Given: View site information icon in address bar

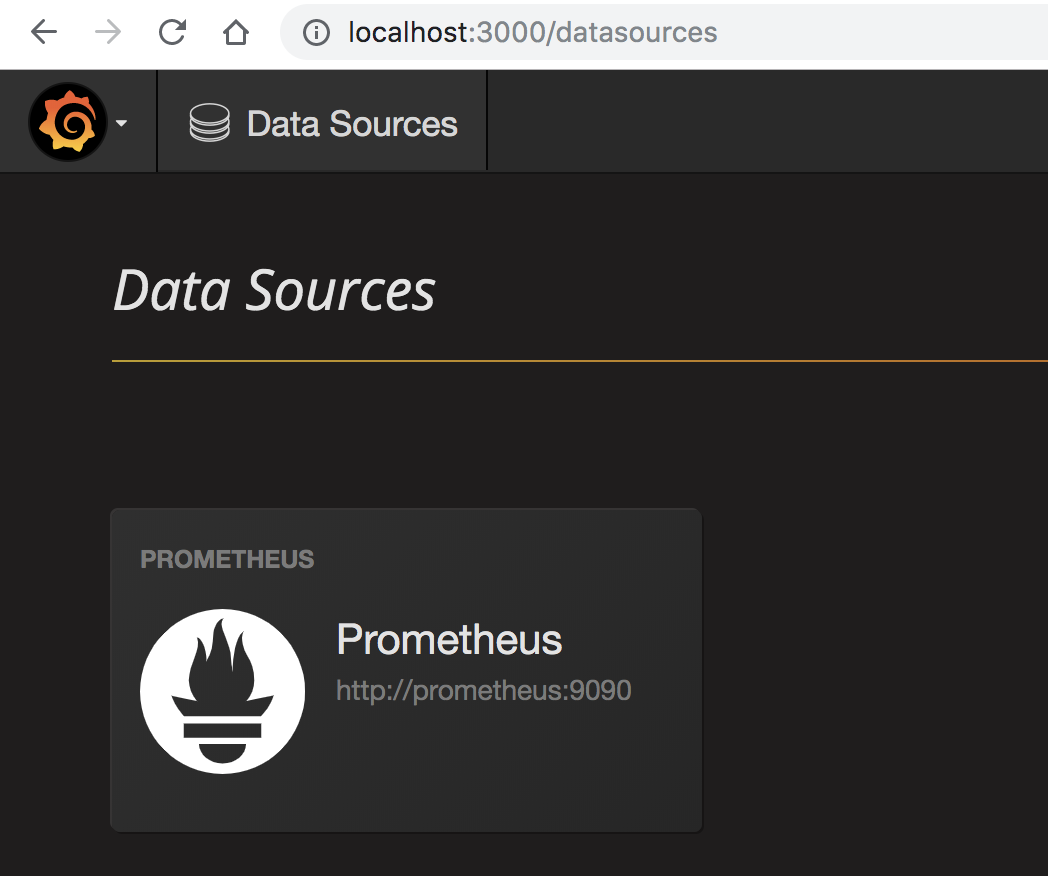Looking at the screenshot, I should [x=316, y=32].
